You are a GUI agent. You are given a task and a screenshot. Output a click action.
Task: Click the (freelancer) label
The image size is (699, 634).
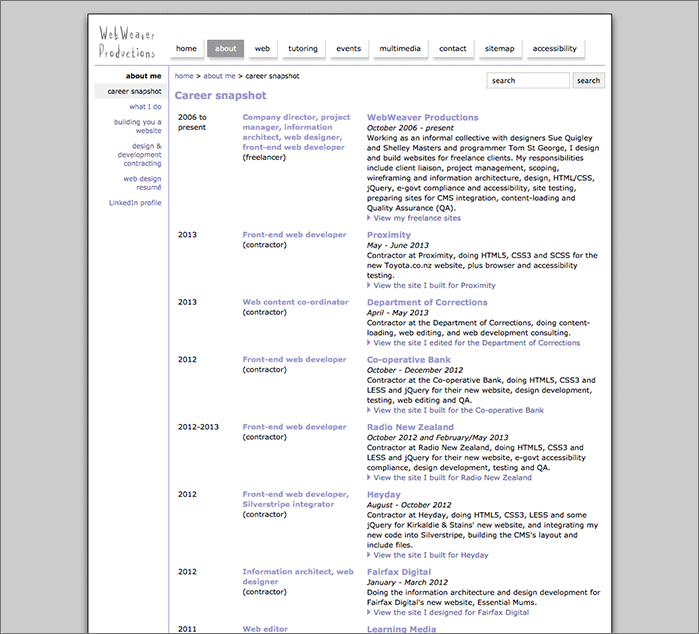point(264,157)
